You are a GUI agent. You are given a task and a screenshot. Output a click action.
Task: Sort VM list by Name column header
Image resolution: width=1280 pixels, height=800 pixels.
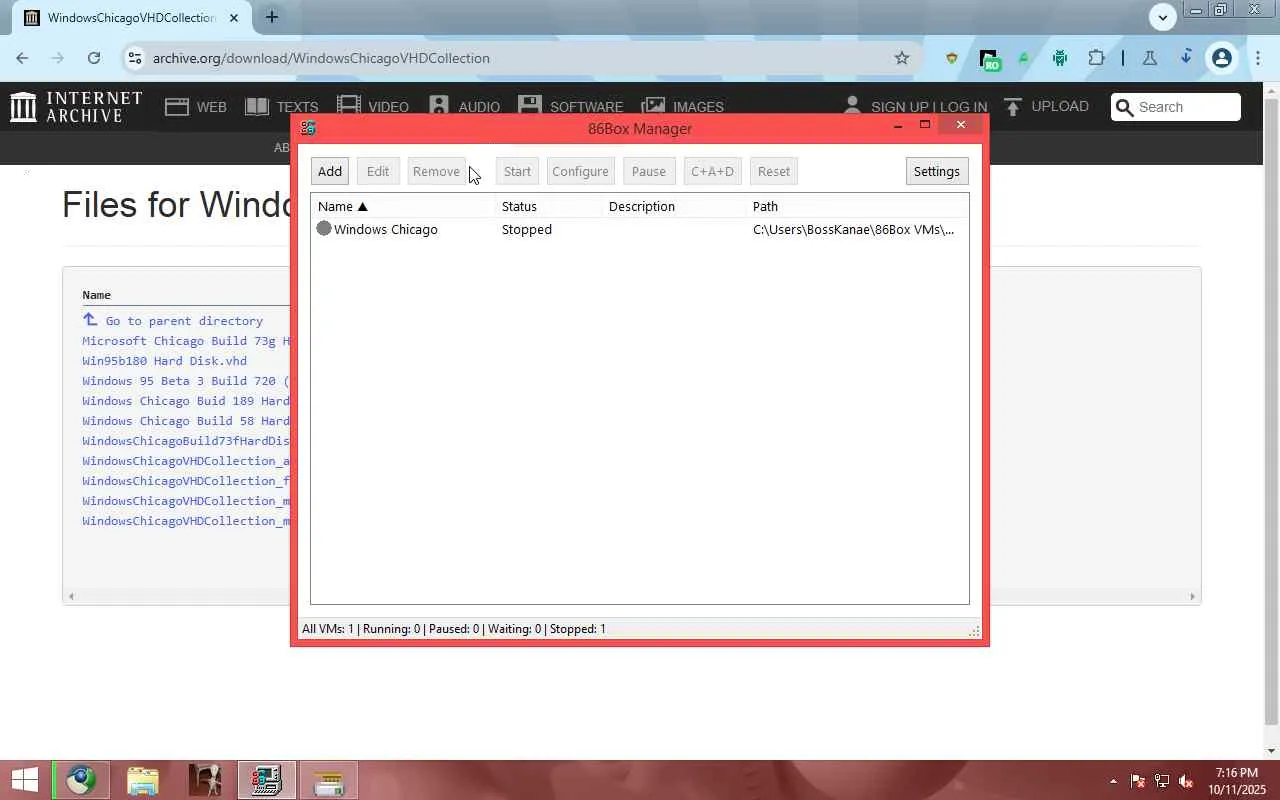pos(404,206)
